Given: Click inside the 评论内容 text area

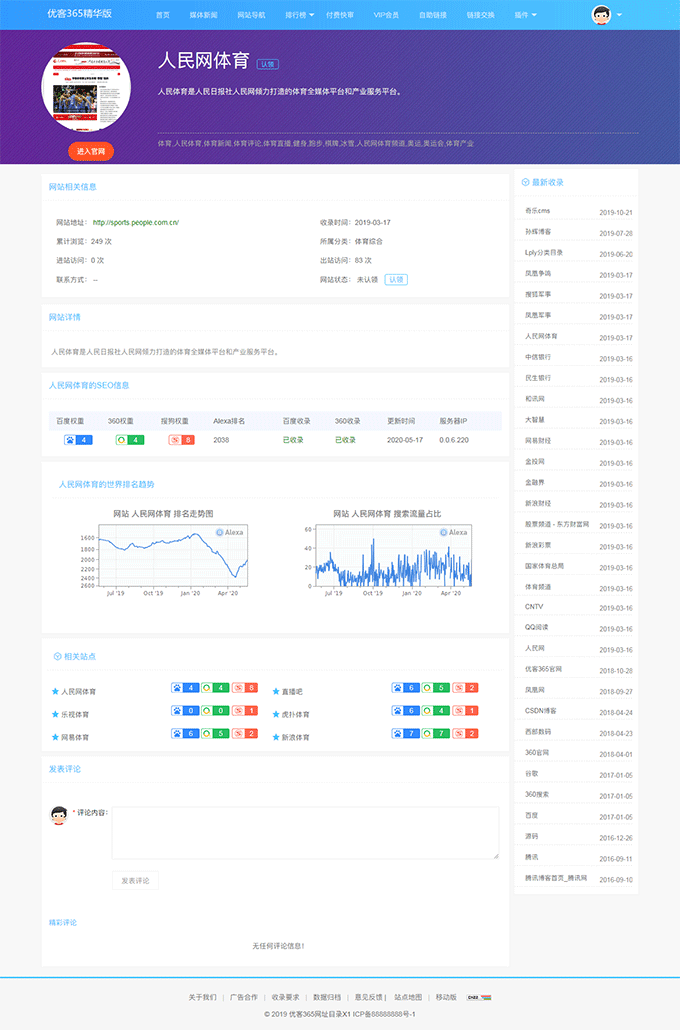Looking at the screenshot, I should point(305,833).
